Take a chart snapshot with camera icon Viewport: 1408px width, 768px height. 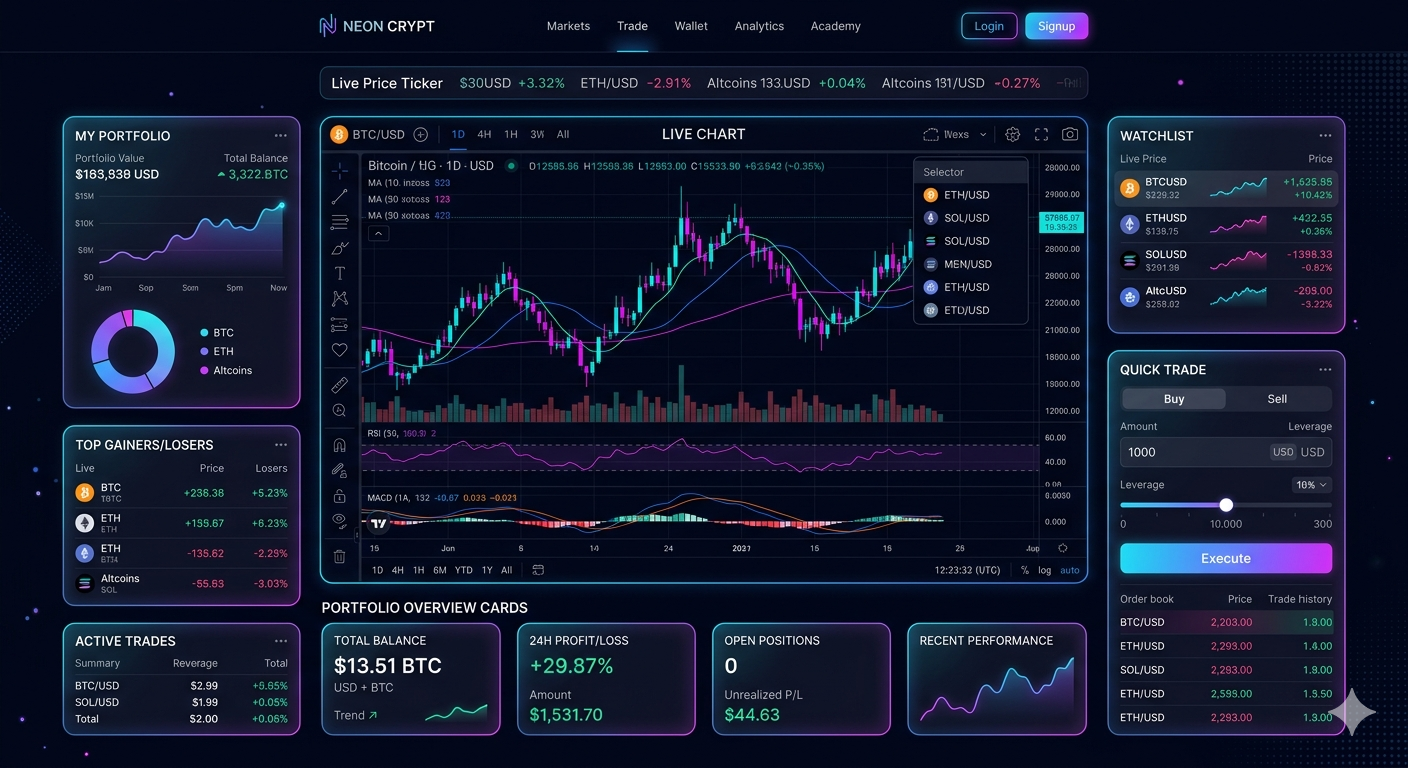tap(1070, 134)
